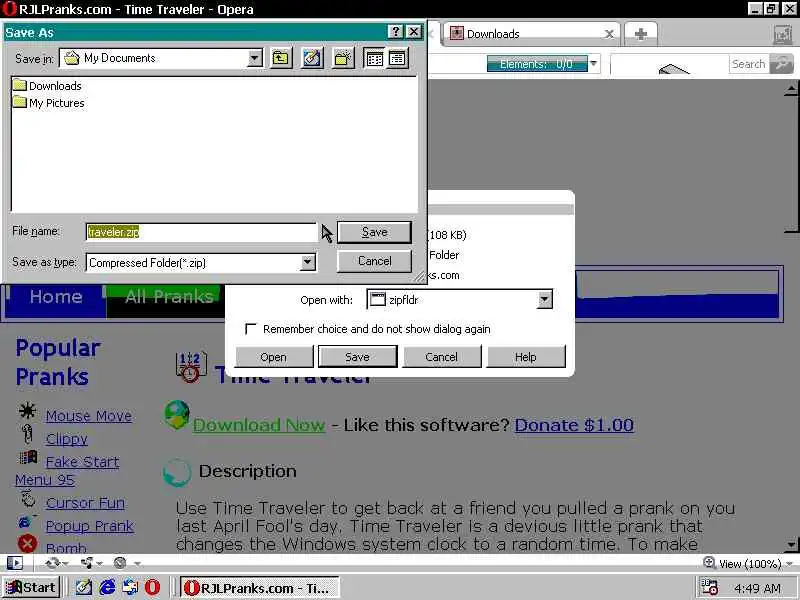Launch Internet Explorer from quick launch
800x600 pixels.
coord(107,587)
